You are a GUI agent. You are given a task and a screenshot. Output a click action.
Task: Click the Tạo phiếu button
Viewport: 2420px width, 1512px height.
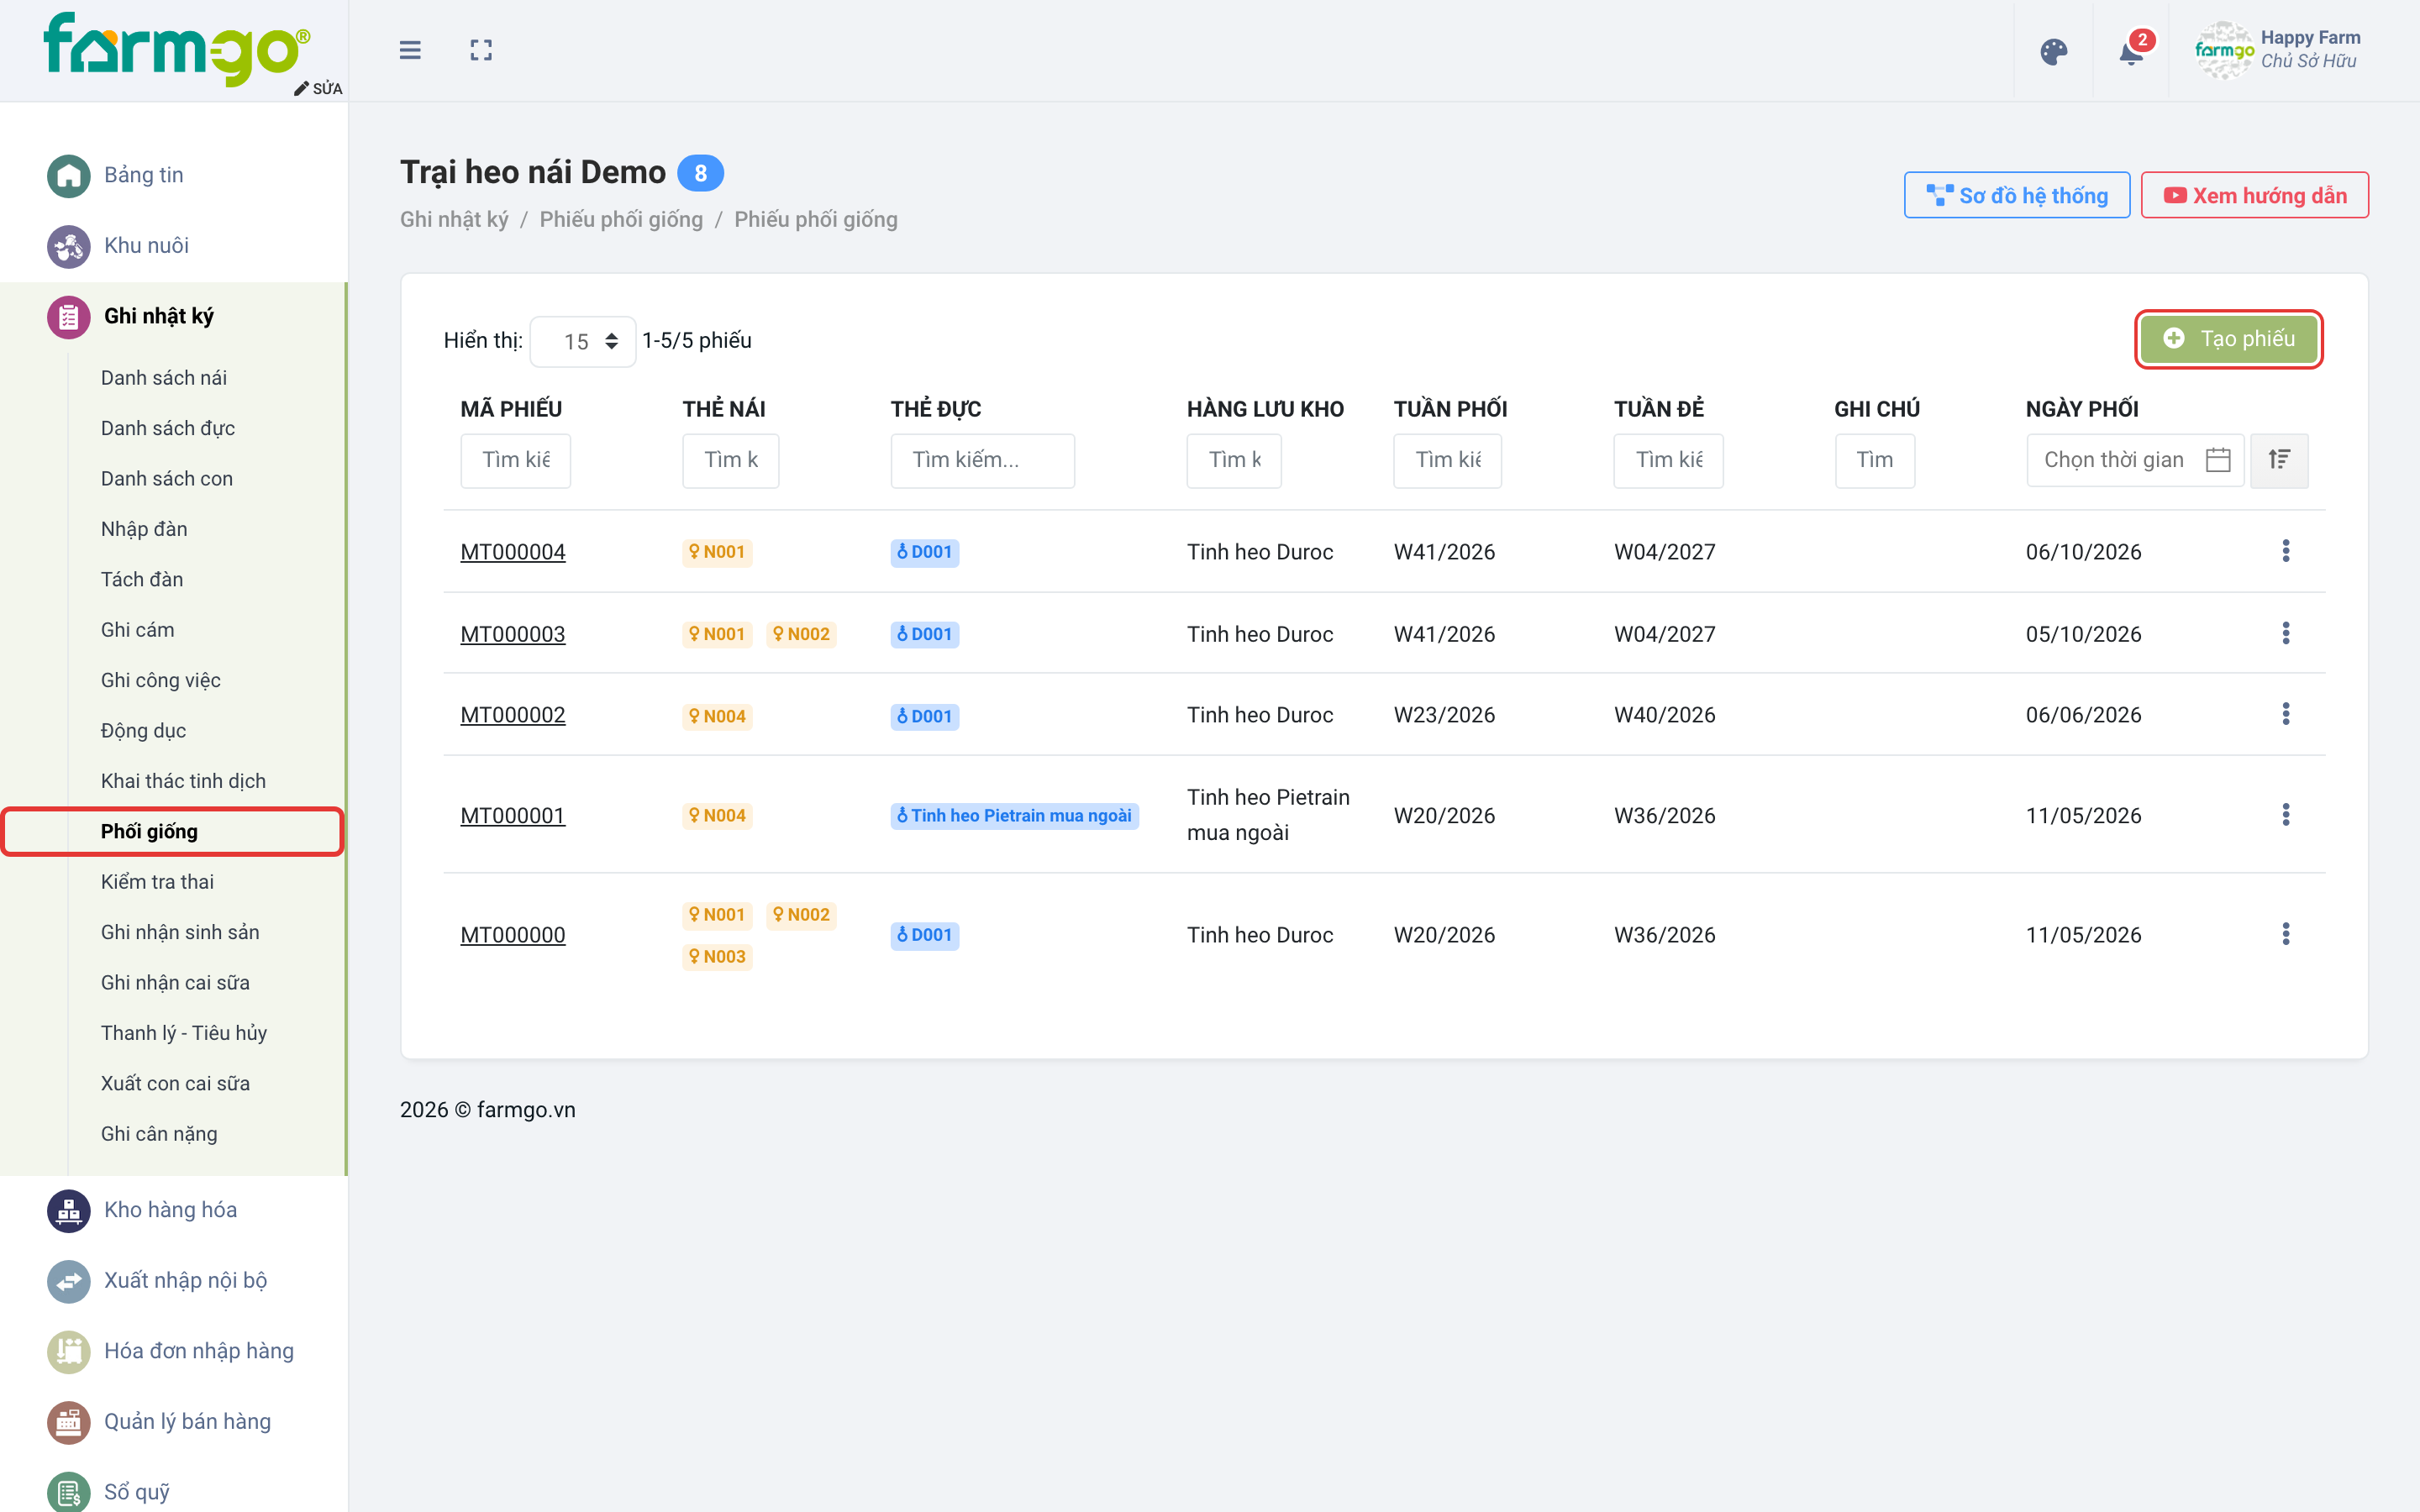pyautogui.click(x=2228, y=339)
